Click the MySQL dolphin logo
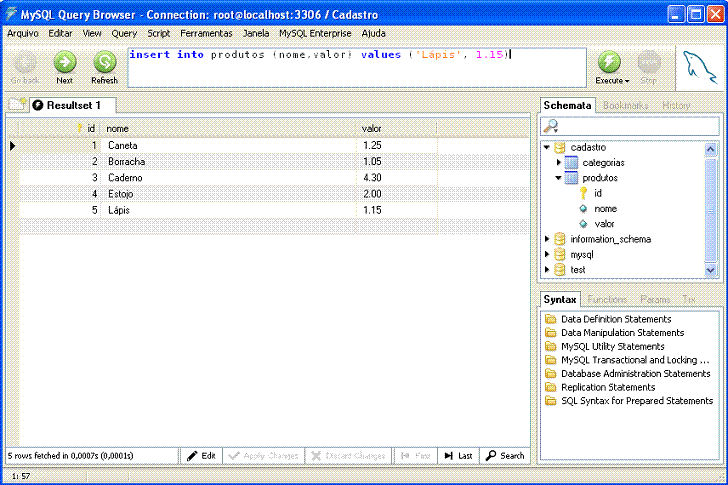 click(700, 69)
